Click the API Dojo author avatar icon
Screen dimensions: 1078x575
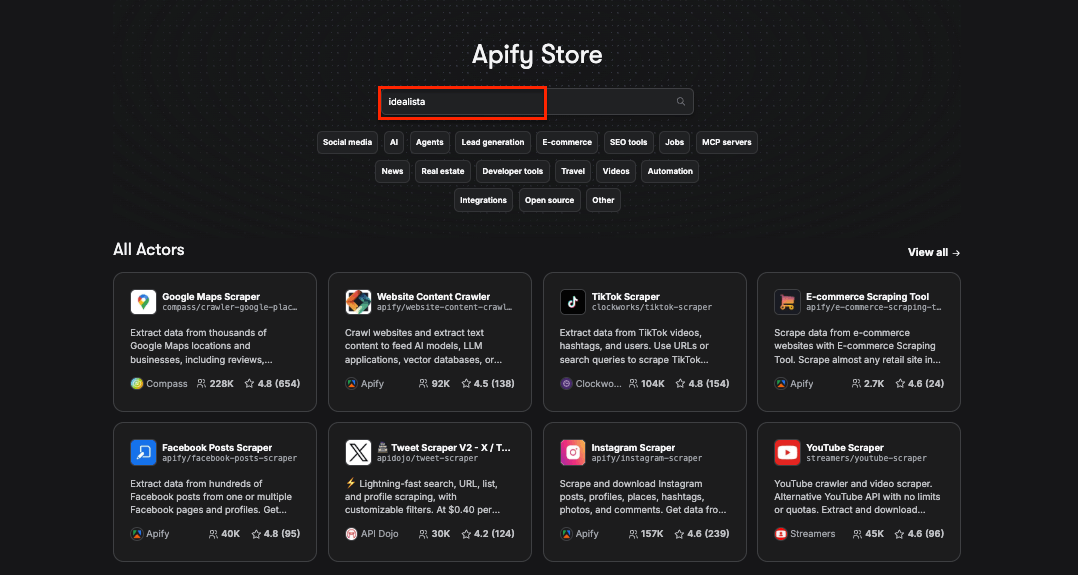click(351, 534)
